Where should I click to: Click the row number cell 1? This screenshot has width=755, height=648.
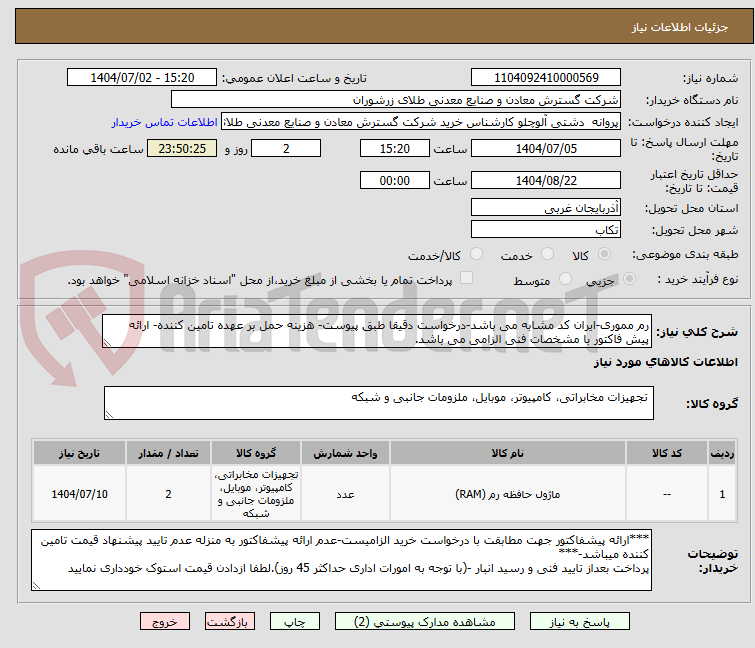722,494
